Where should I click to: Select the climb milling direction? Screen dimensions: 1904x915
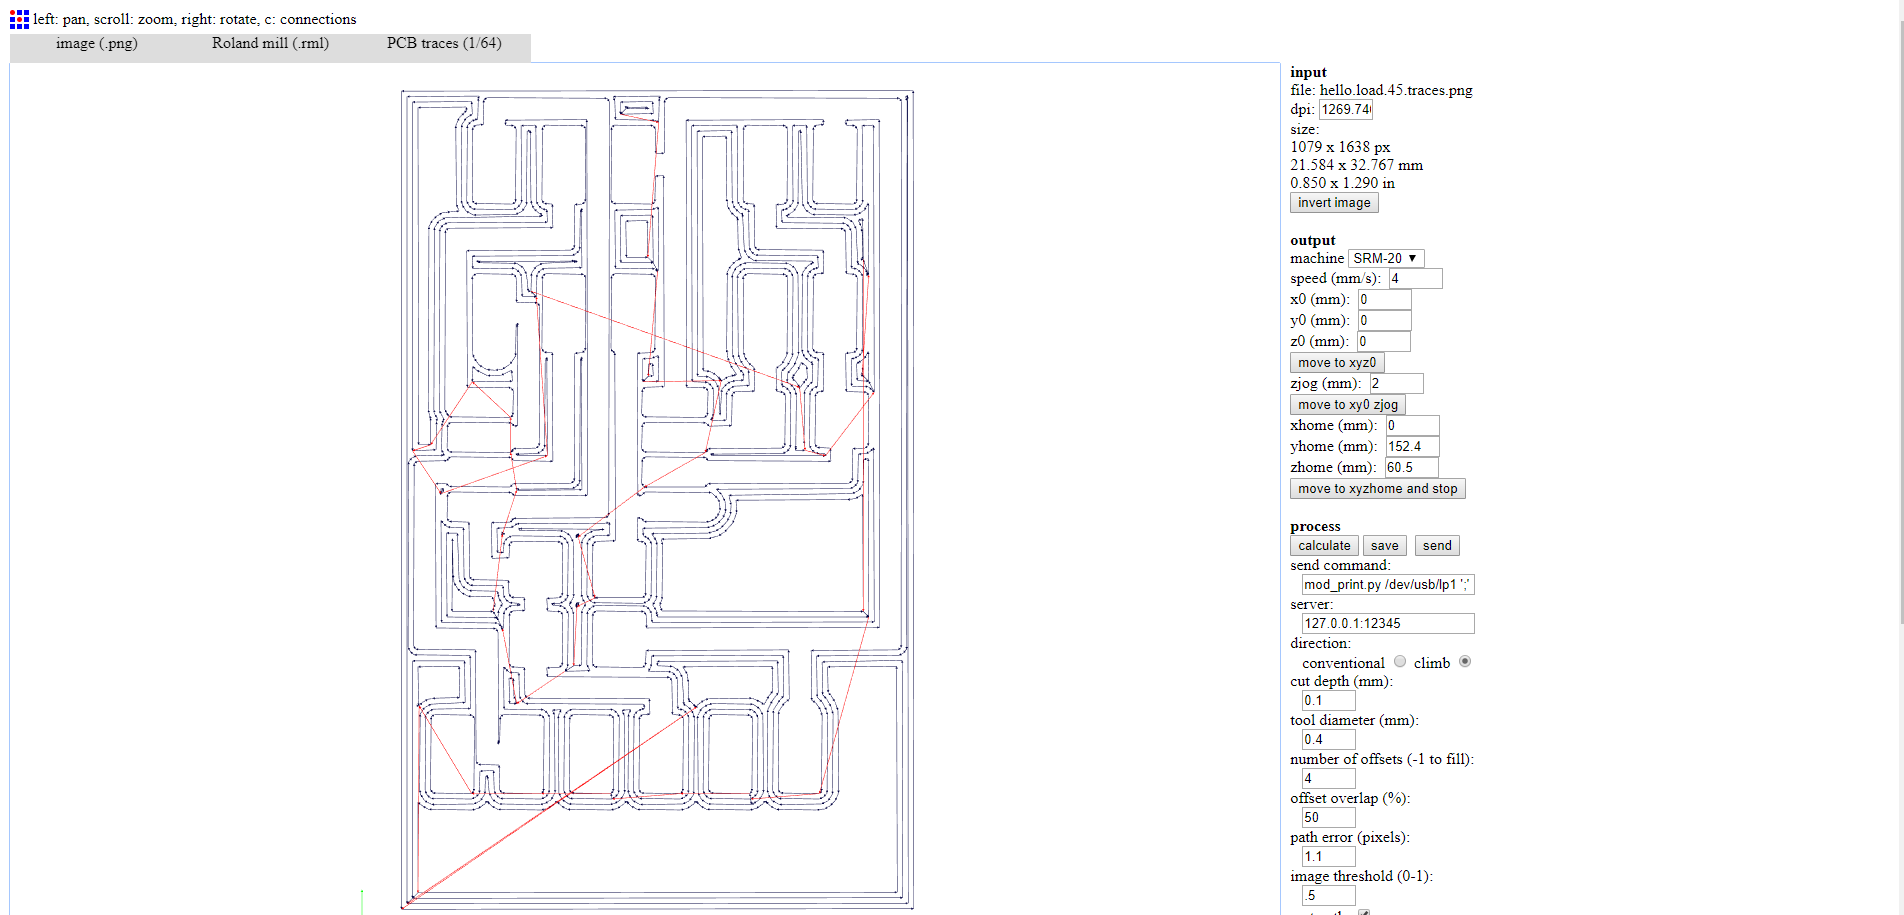pyautogui.click(x=1464, y=661)
